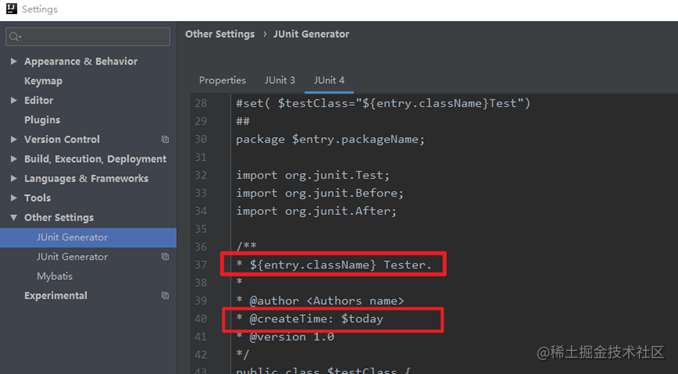Click the project-level icon beside second JUnit Generator

(165, 256)
